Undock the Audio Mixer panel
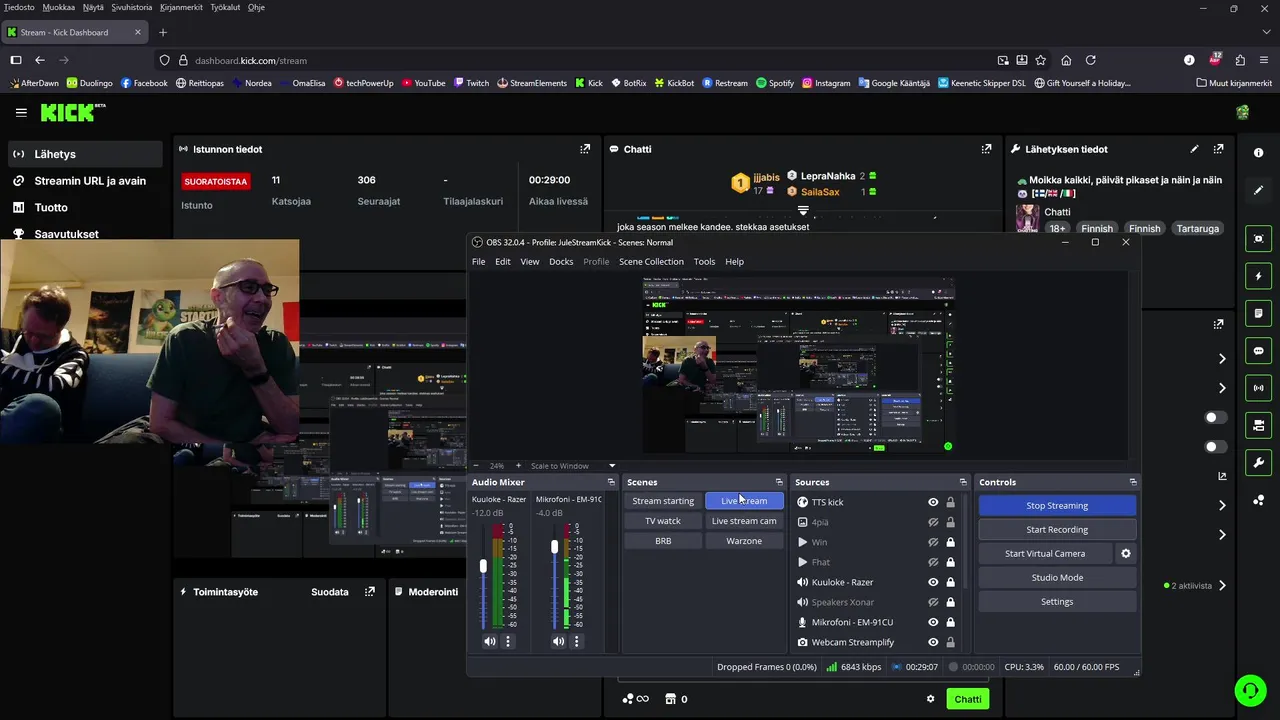 pyautogui.click(x=611, y=482)
